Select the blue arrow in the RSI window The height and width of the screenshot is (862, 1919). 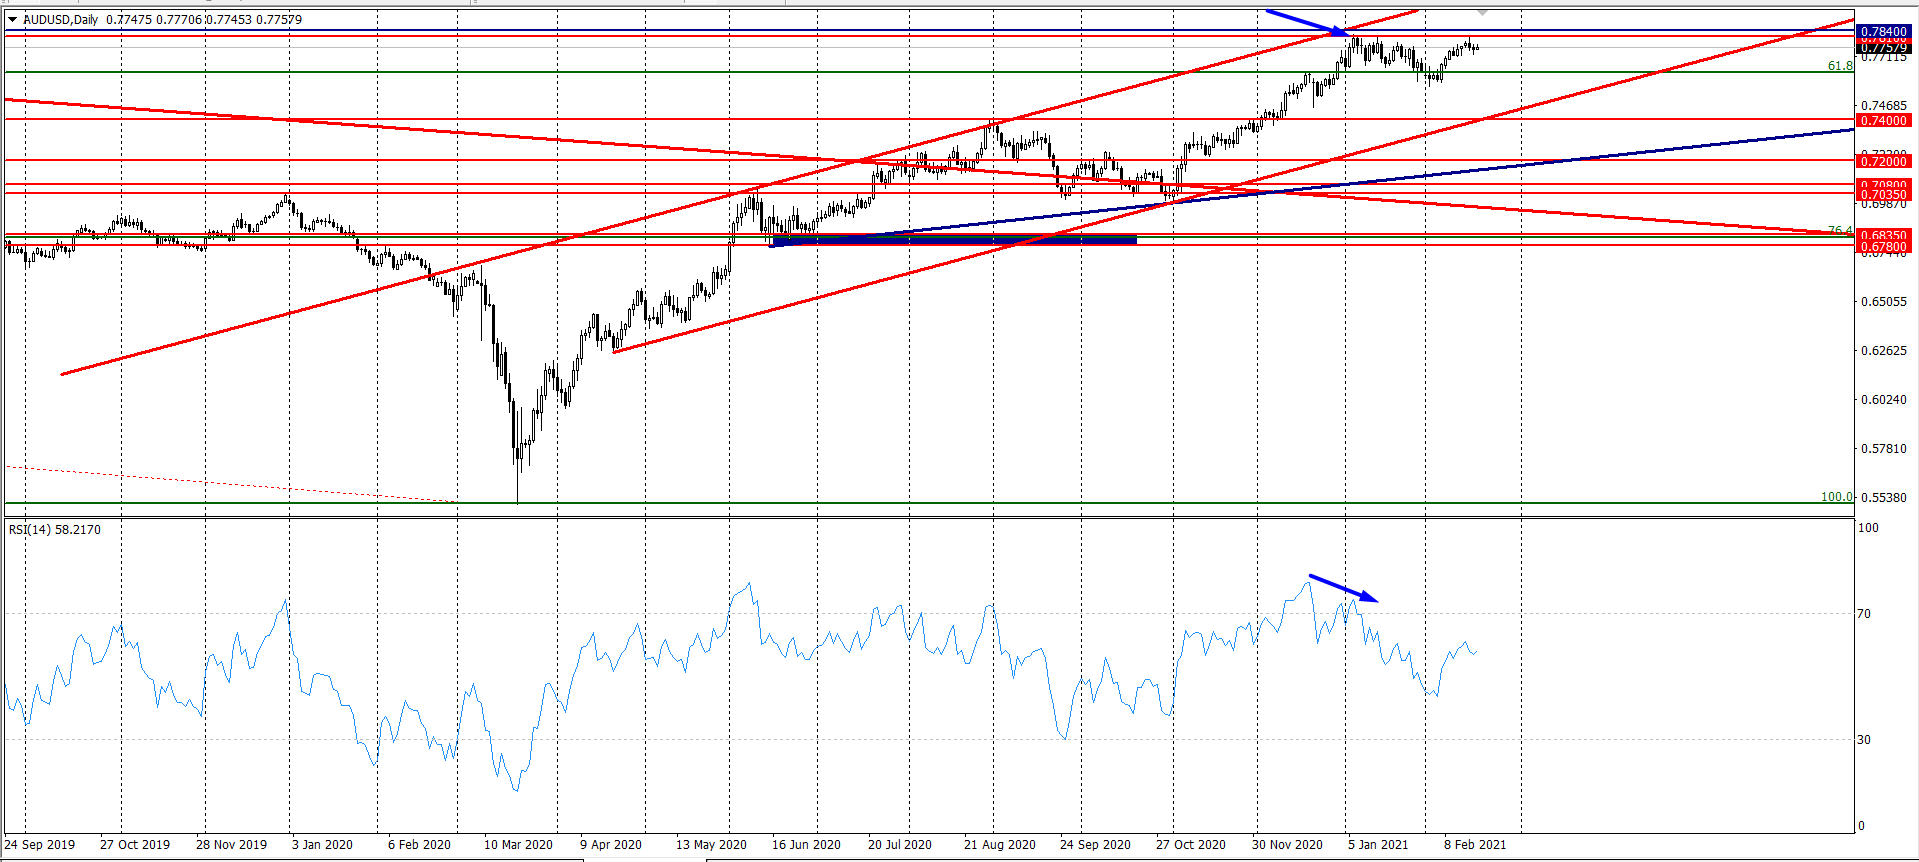coord(1343,588)
